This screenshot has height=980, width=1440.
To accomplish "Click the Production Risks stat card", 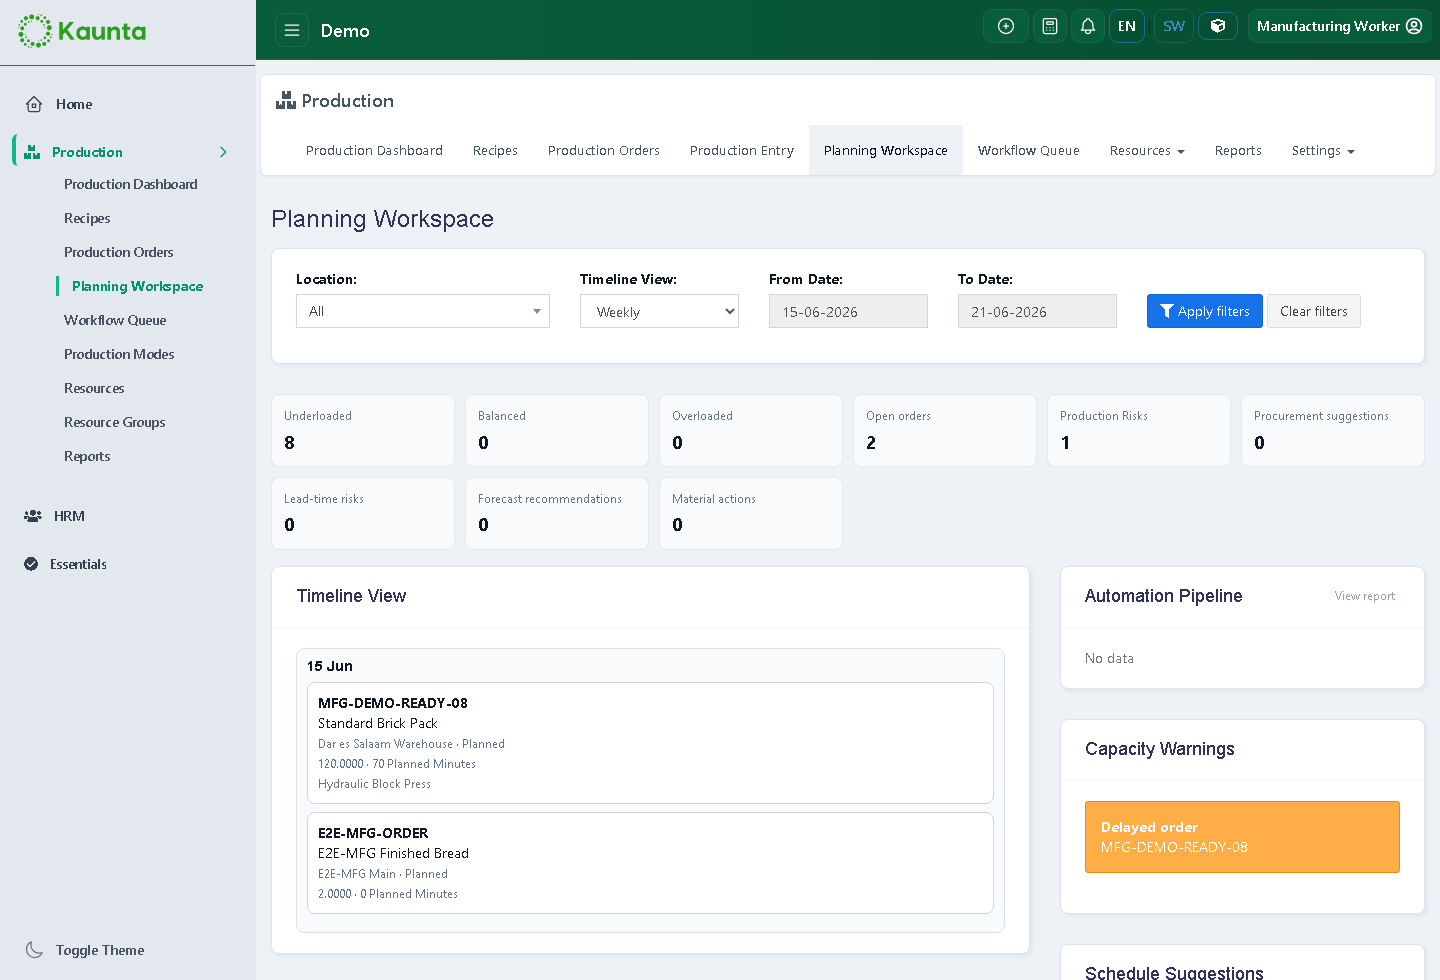I will [1139, 430].
